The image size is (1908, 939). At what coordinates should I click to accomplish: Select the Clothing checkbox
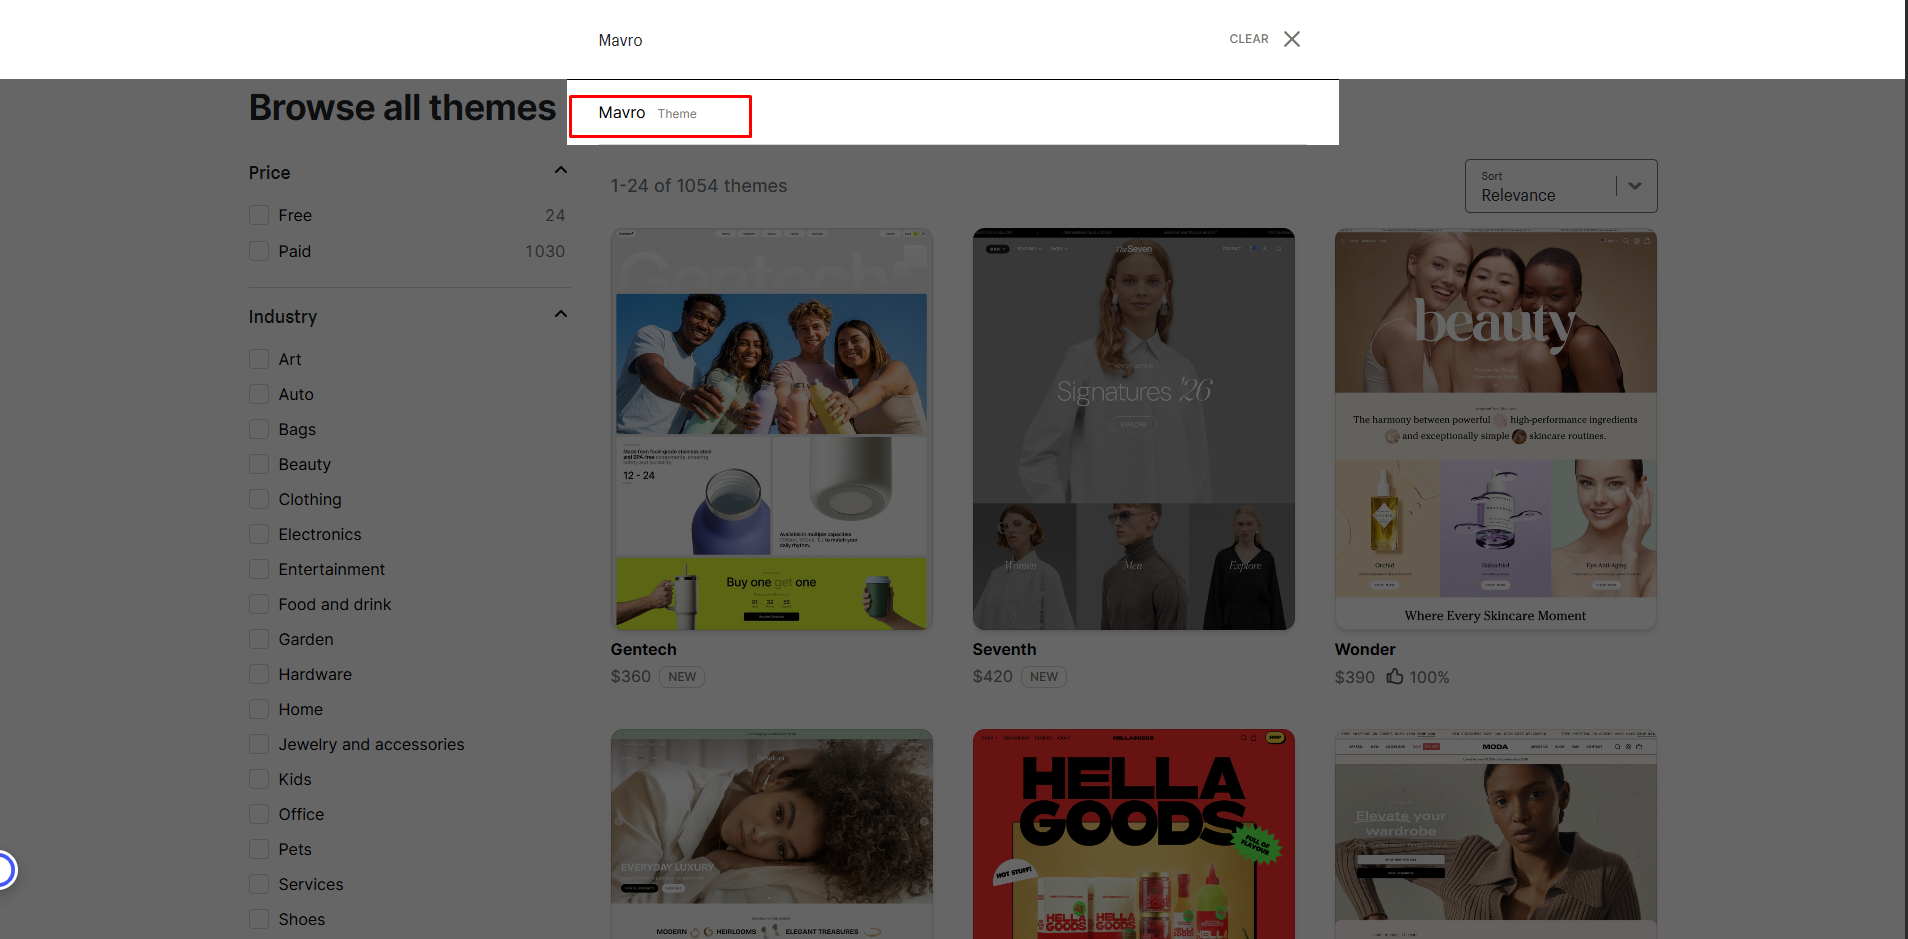[259, 498]
